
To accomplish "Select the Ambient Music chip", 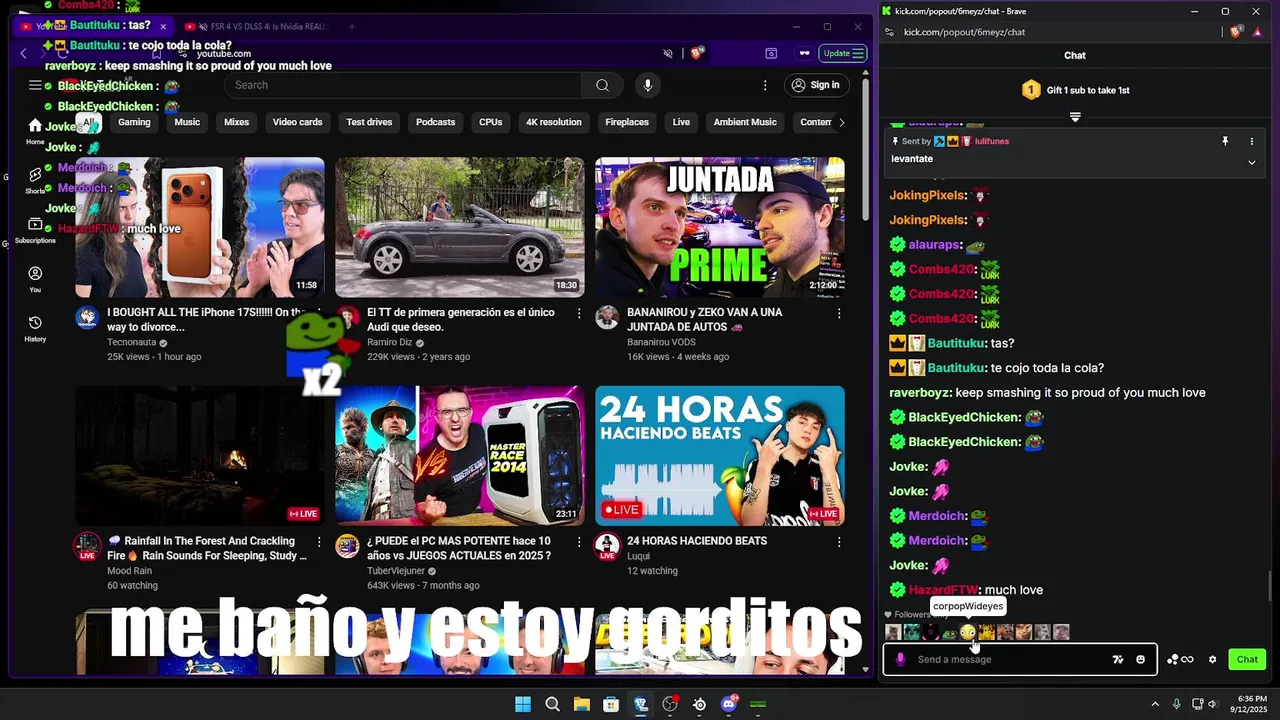I will (x=745, y=122).
